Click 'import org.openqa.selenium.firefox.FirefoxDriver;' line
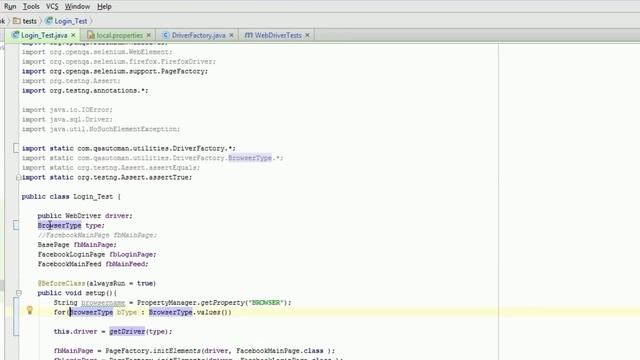640x360 pixels. 119,62
